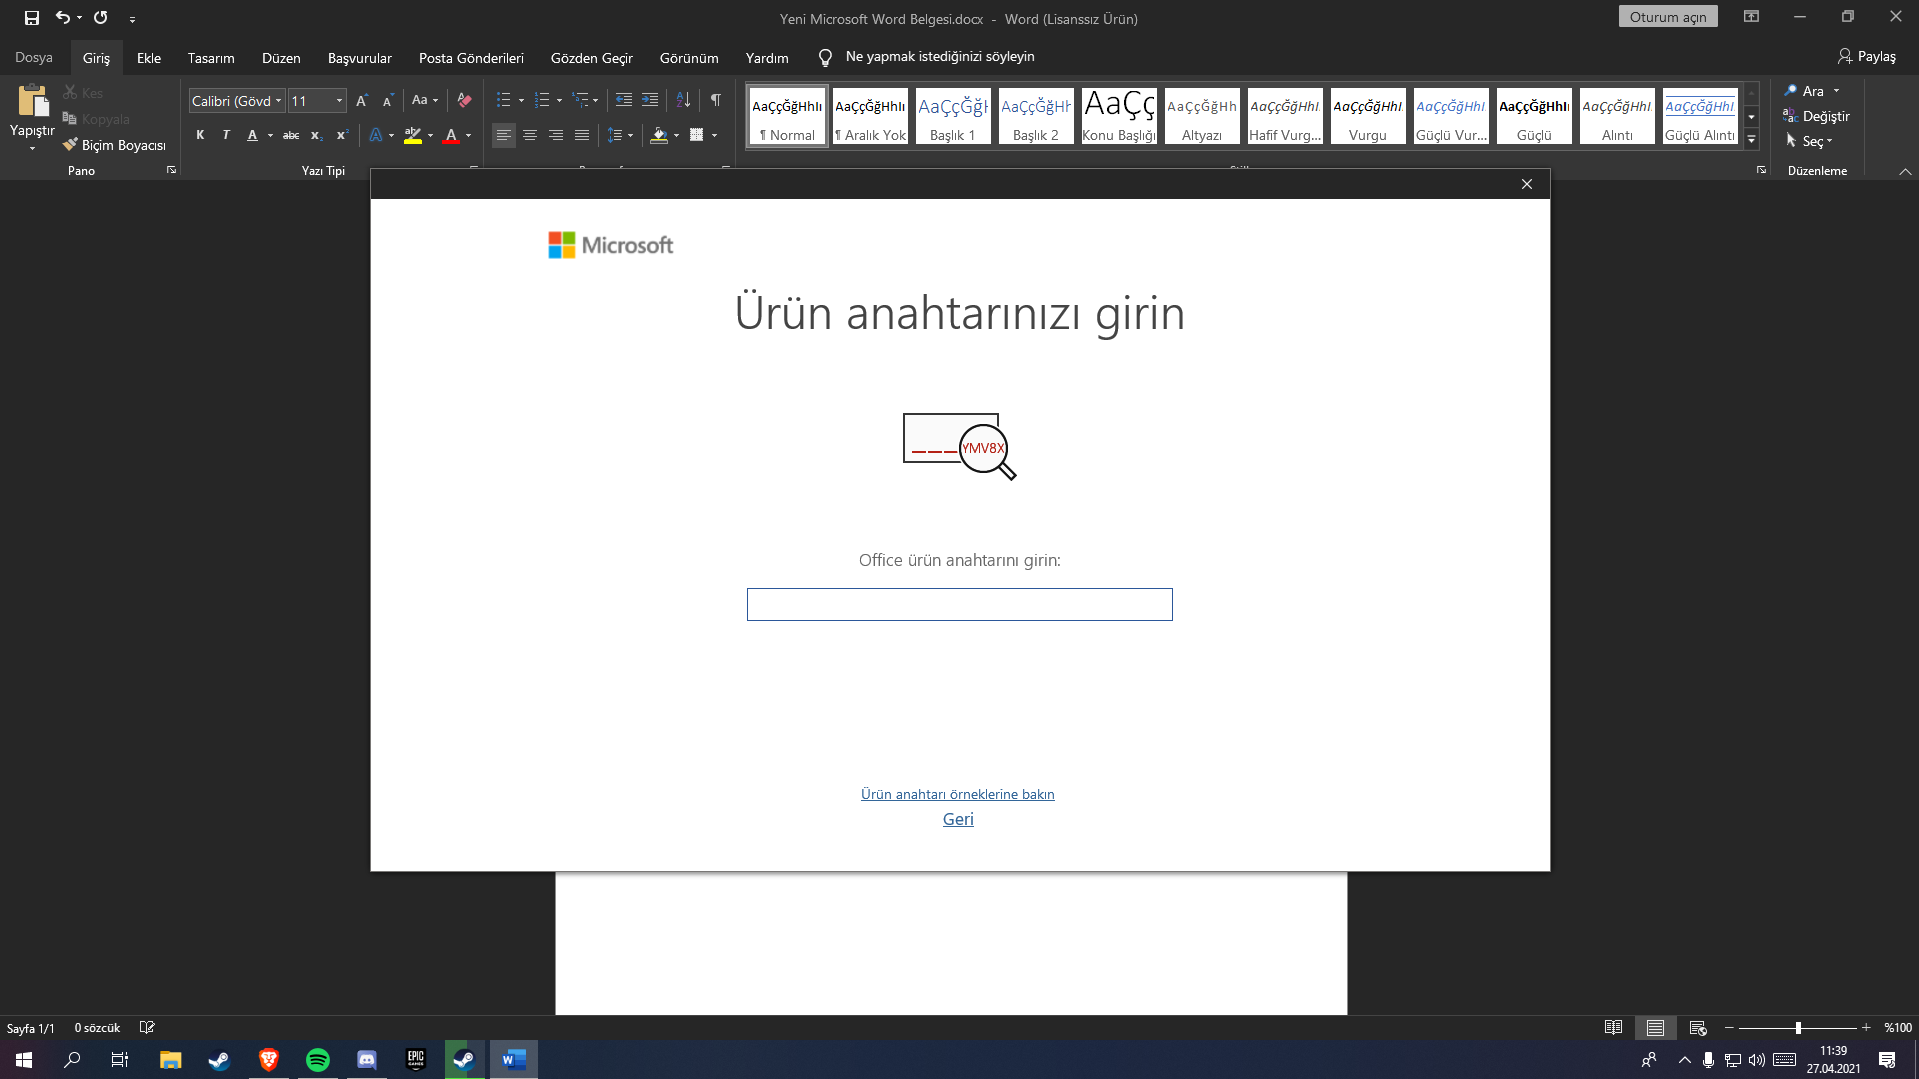The width and height of the screenshot is (1919, 1079).
Task: Switch to the Ekle ribbon tab
Action: point(149,58)
